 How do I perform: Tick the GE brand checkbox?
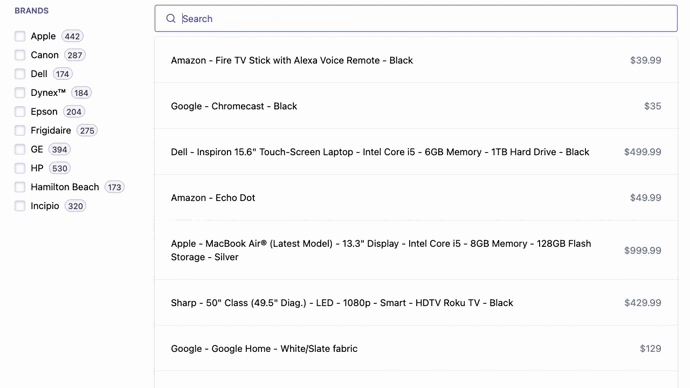click(x=20, y=150)
